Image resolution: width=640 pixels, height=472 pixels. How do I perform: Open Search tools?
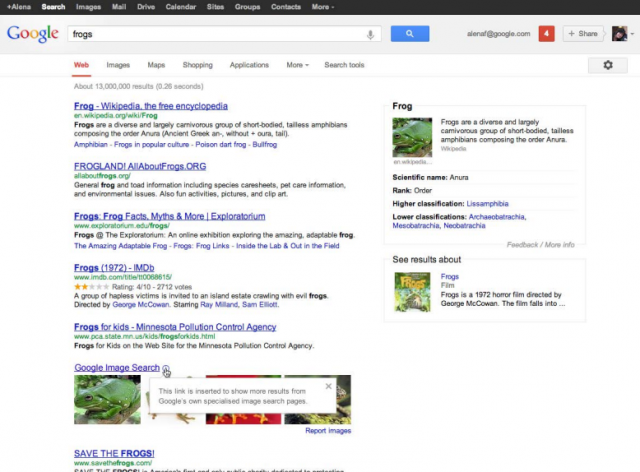pyautogui.click(x=344, y=65)
